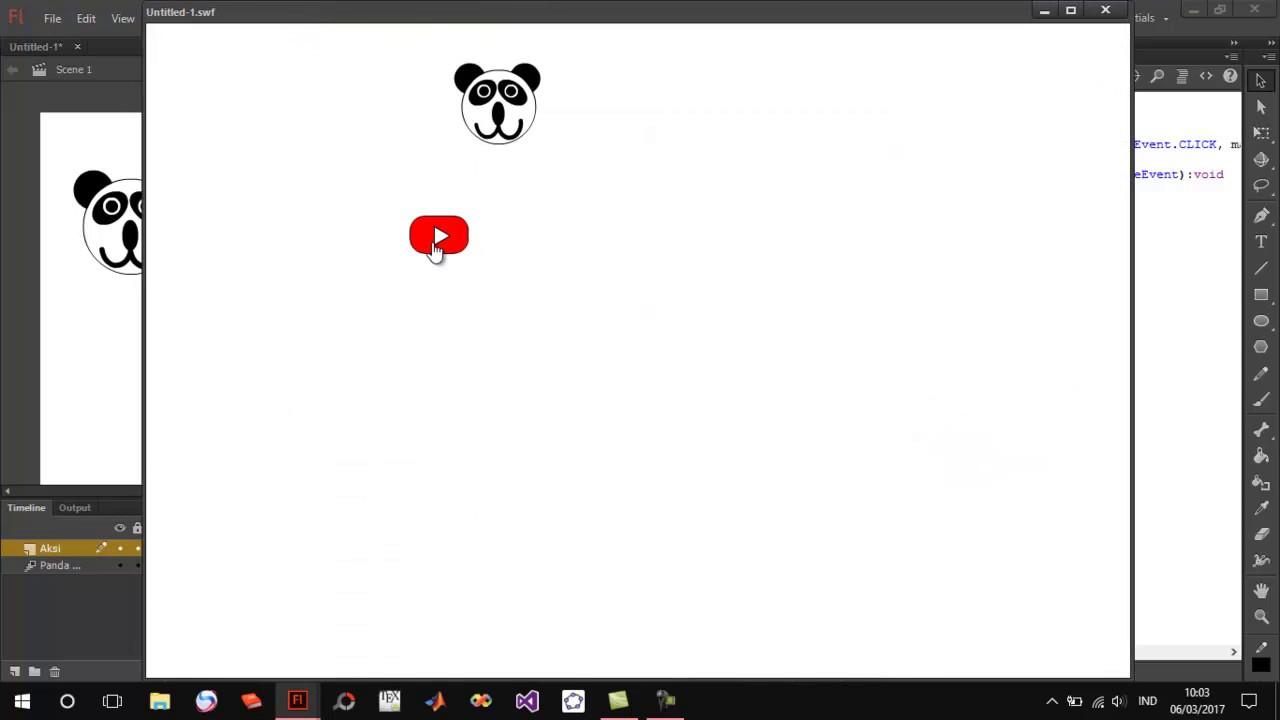Click the Delete layer trash icon
The width and height of the screenshot is (1280, 720).
(x=54, y=672)
